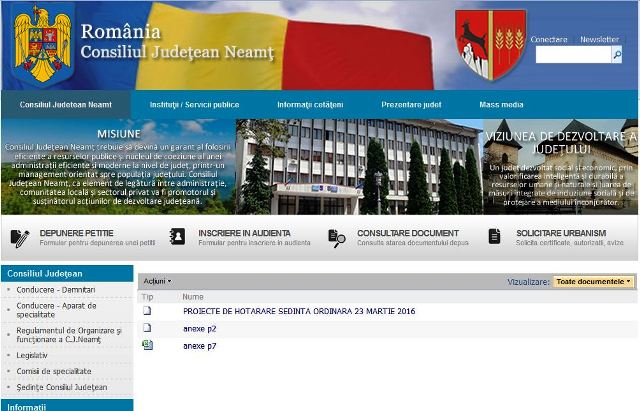This screenshot has width=640, height=411.
Task: Open Mass media menu
Action: pos(501,104)
